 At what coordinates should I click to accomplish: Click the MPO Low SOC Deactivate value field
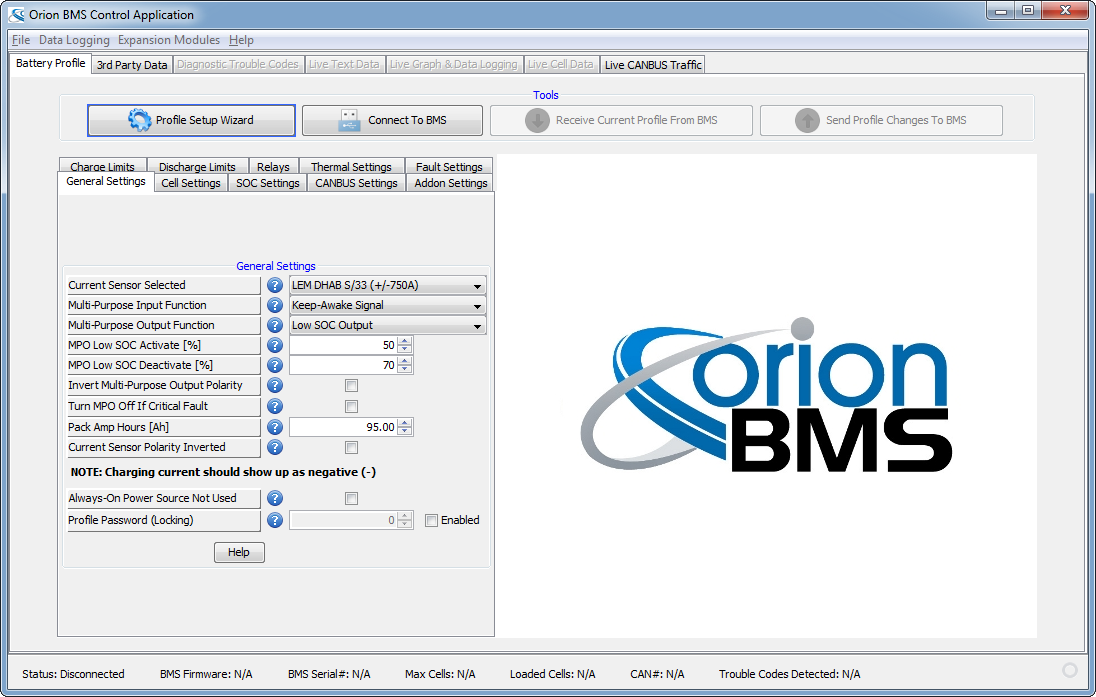pos(343,366)
